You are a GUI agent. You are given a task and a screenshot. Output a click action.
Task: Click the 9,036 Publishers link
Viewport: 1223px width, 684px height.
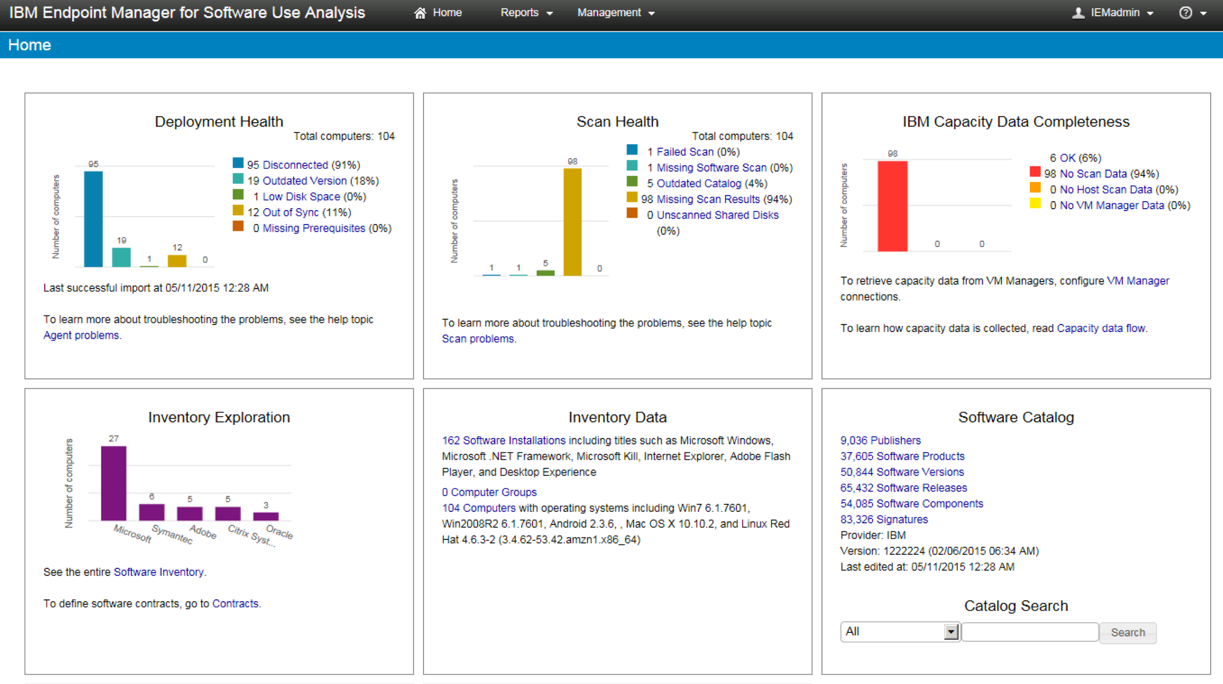click(880, 440)
